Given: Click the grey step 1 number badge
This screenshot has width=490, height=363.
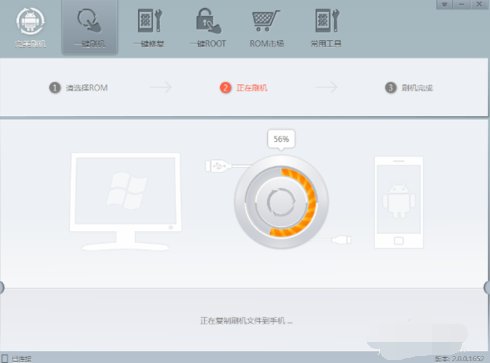Looking at the screenshot, I should tap(55, 88).
